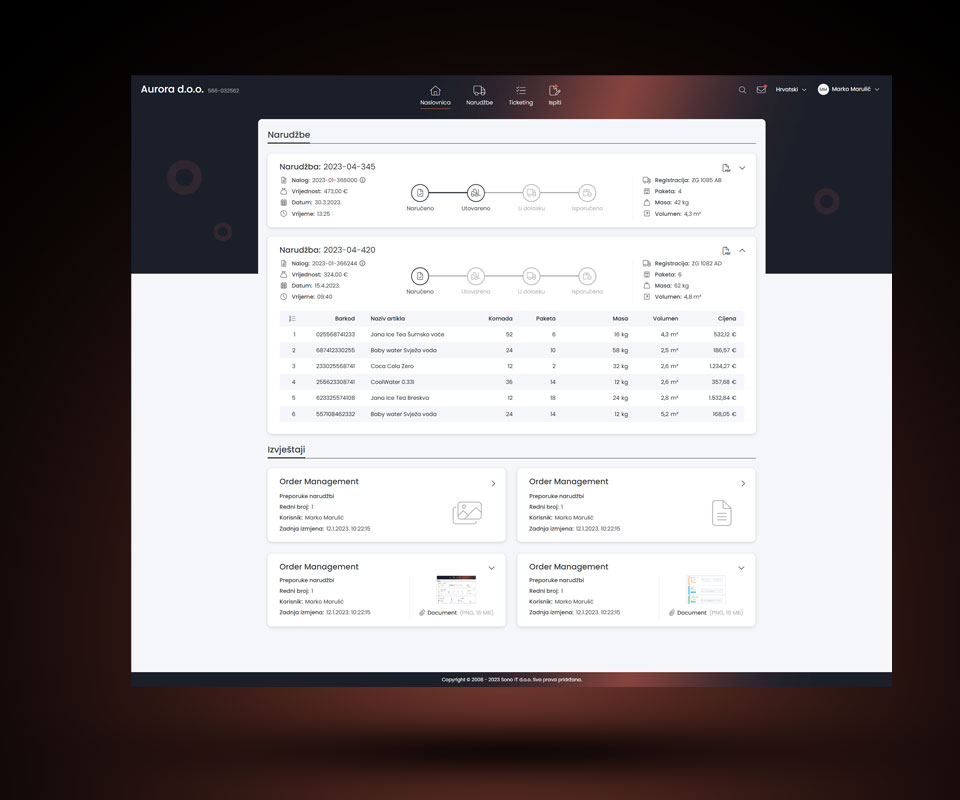Go to the Narudžbe tab
The height and width of the screenshot is (800, 960).
tap(479, 95)
